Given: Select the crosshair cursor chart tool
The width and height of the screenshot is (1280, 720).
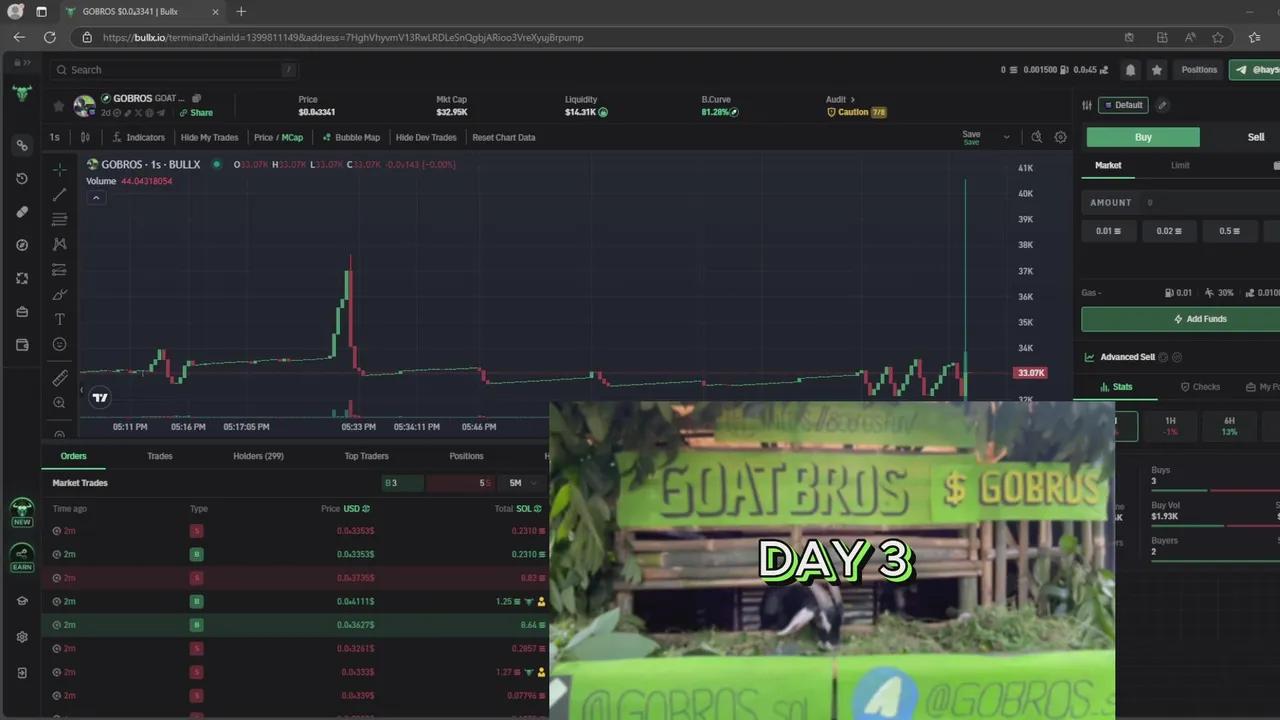Looking at the screenshot, I should (x=60, y=170).
